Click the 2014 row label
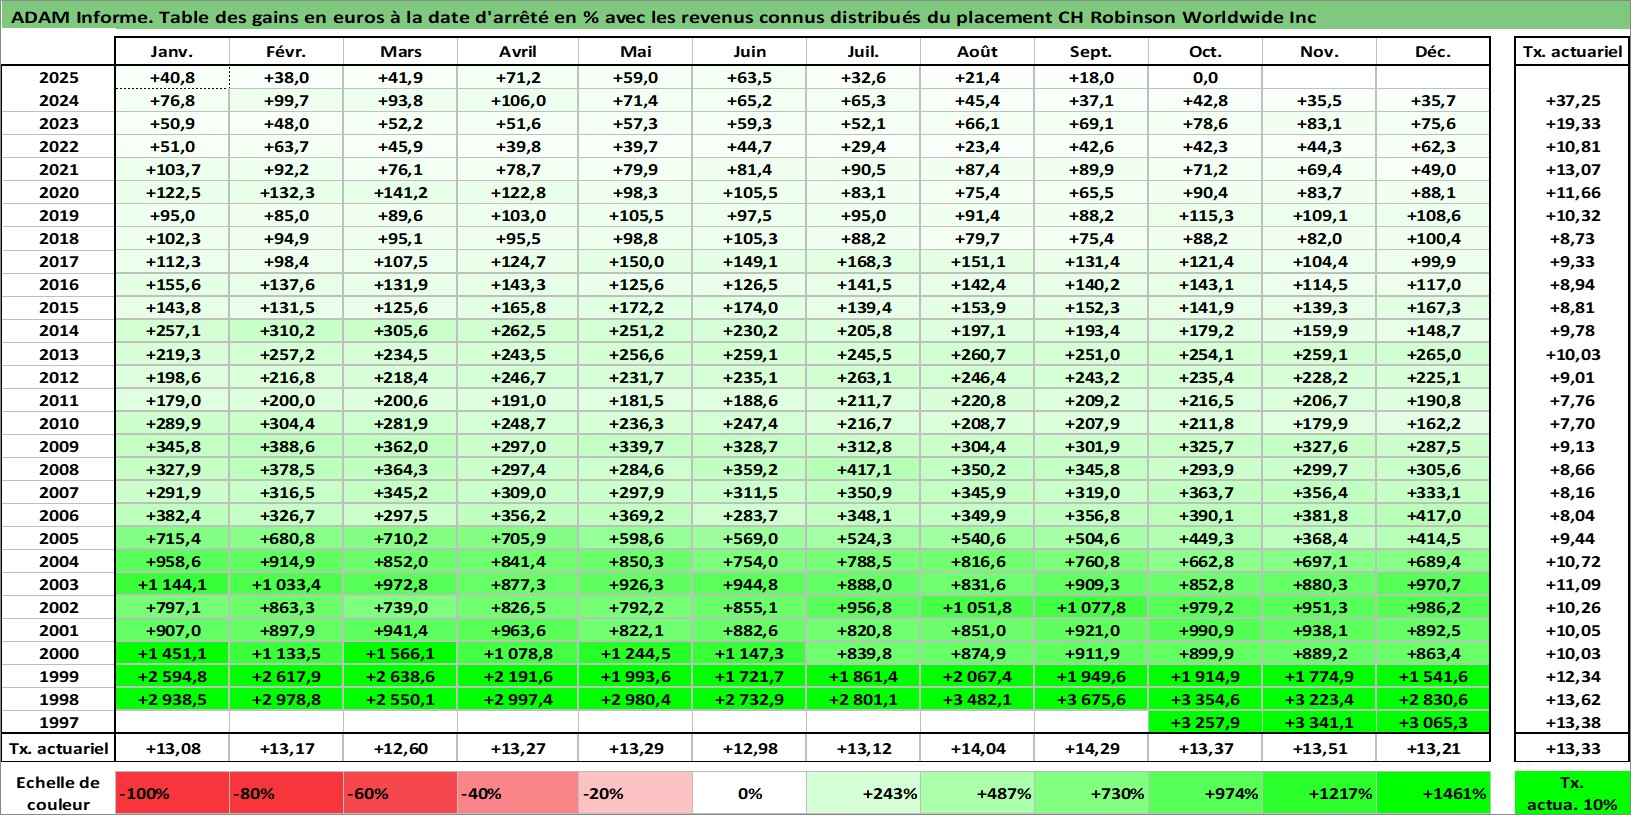Image resolution: width=1631 pixels, height=815 pixels. coord(58,330)
